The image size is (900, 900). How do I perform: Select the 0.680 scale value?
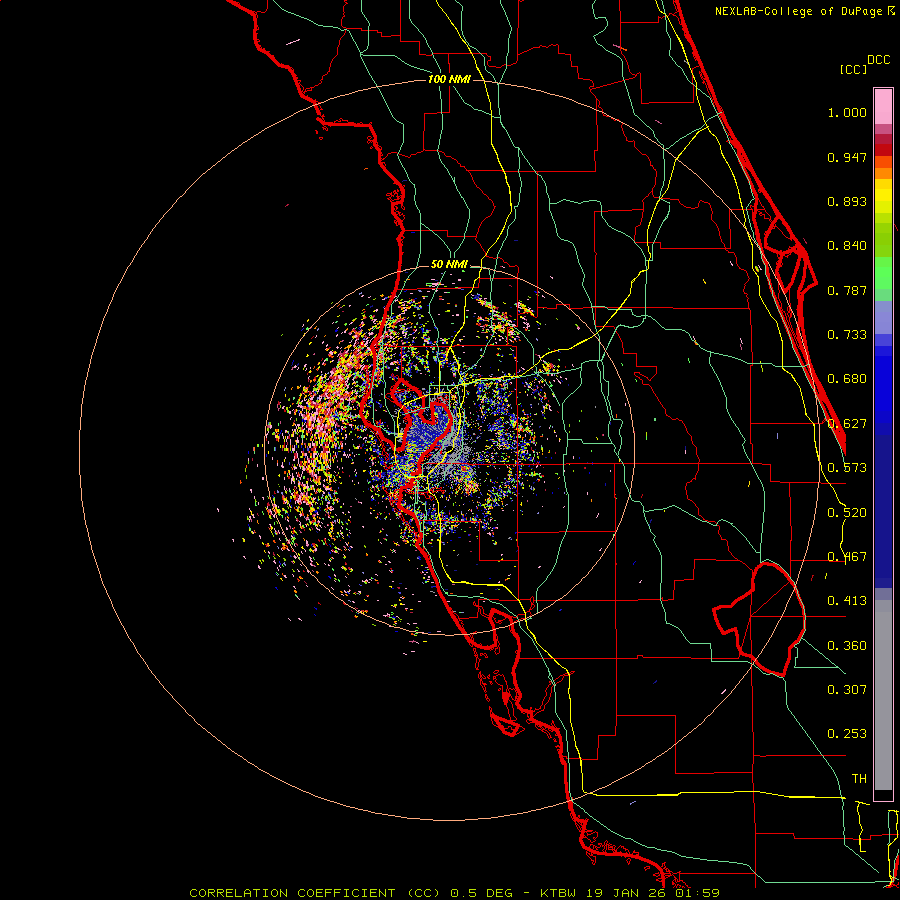[x=847, y=379]
